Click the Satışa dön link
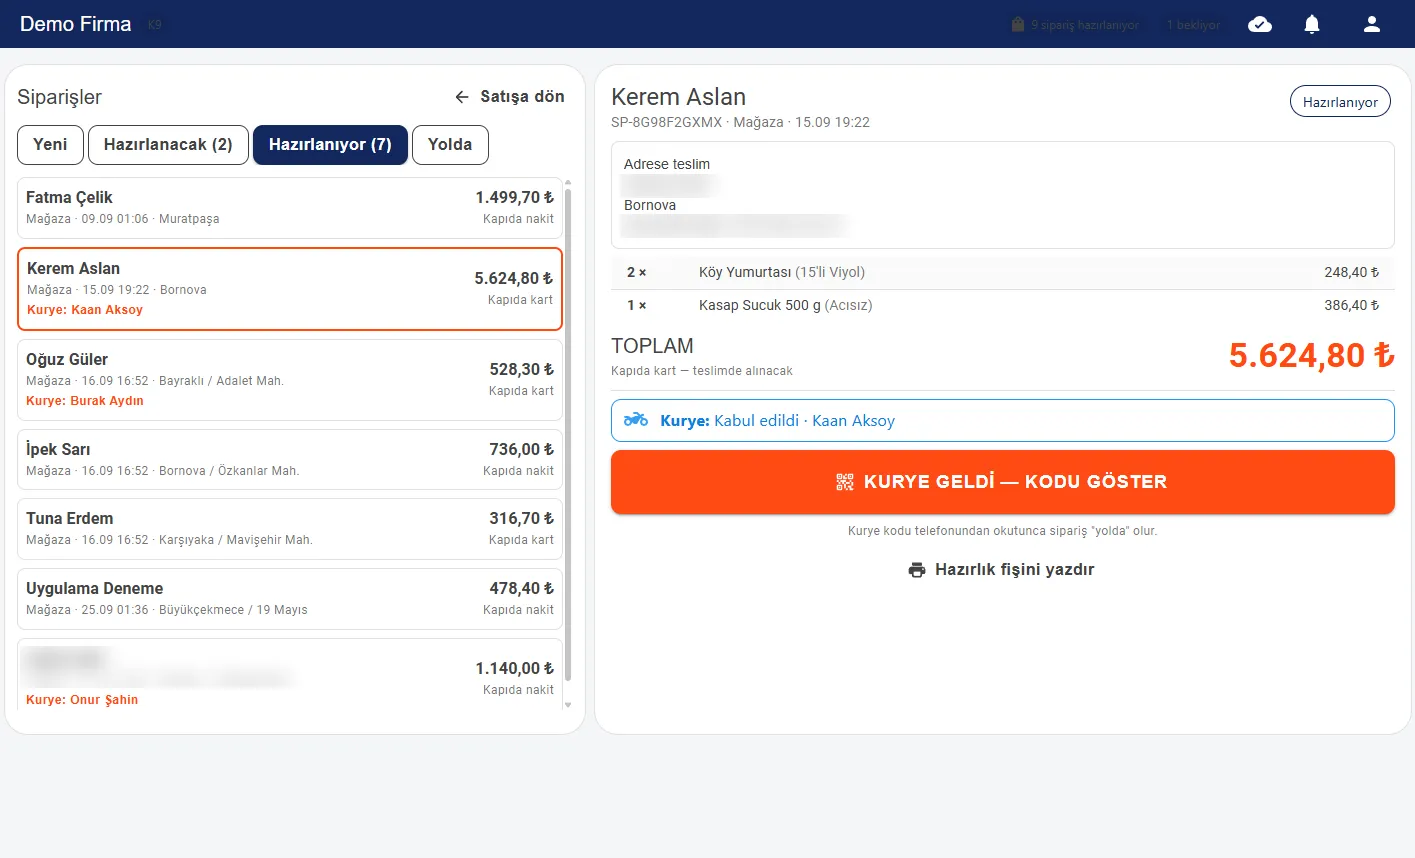The width and height of the screenshot is (1415, 858). [510, 97]
